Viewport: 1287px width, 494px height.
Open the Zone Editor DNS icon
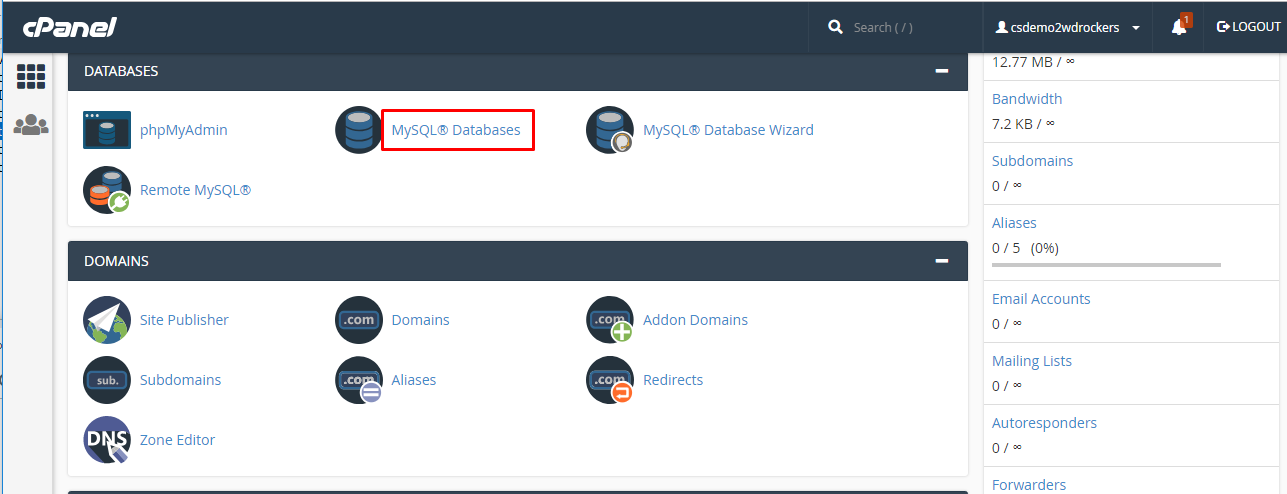(x=107, y=440)
